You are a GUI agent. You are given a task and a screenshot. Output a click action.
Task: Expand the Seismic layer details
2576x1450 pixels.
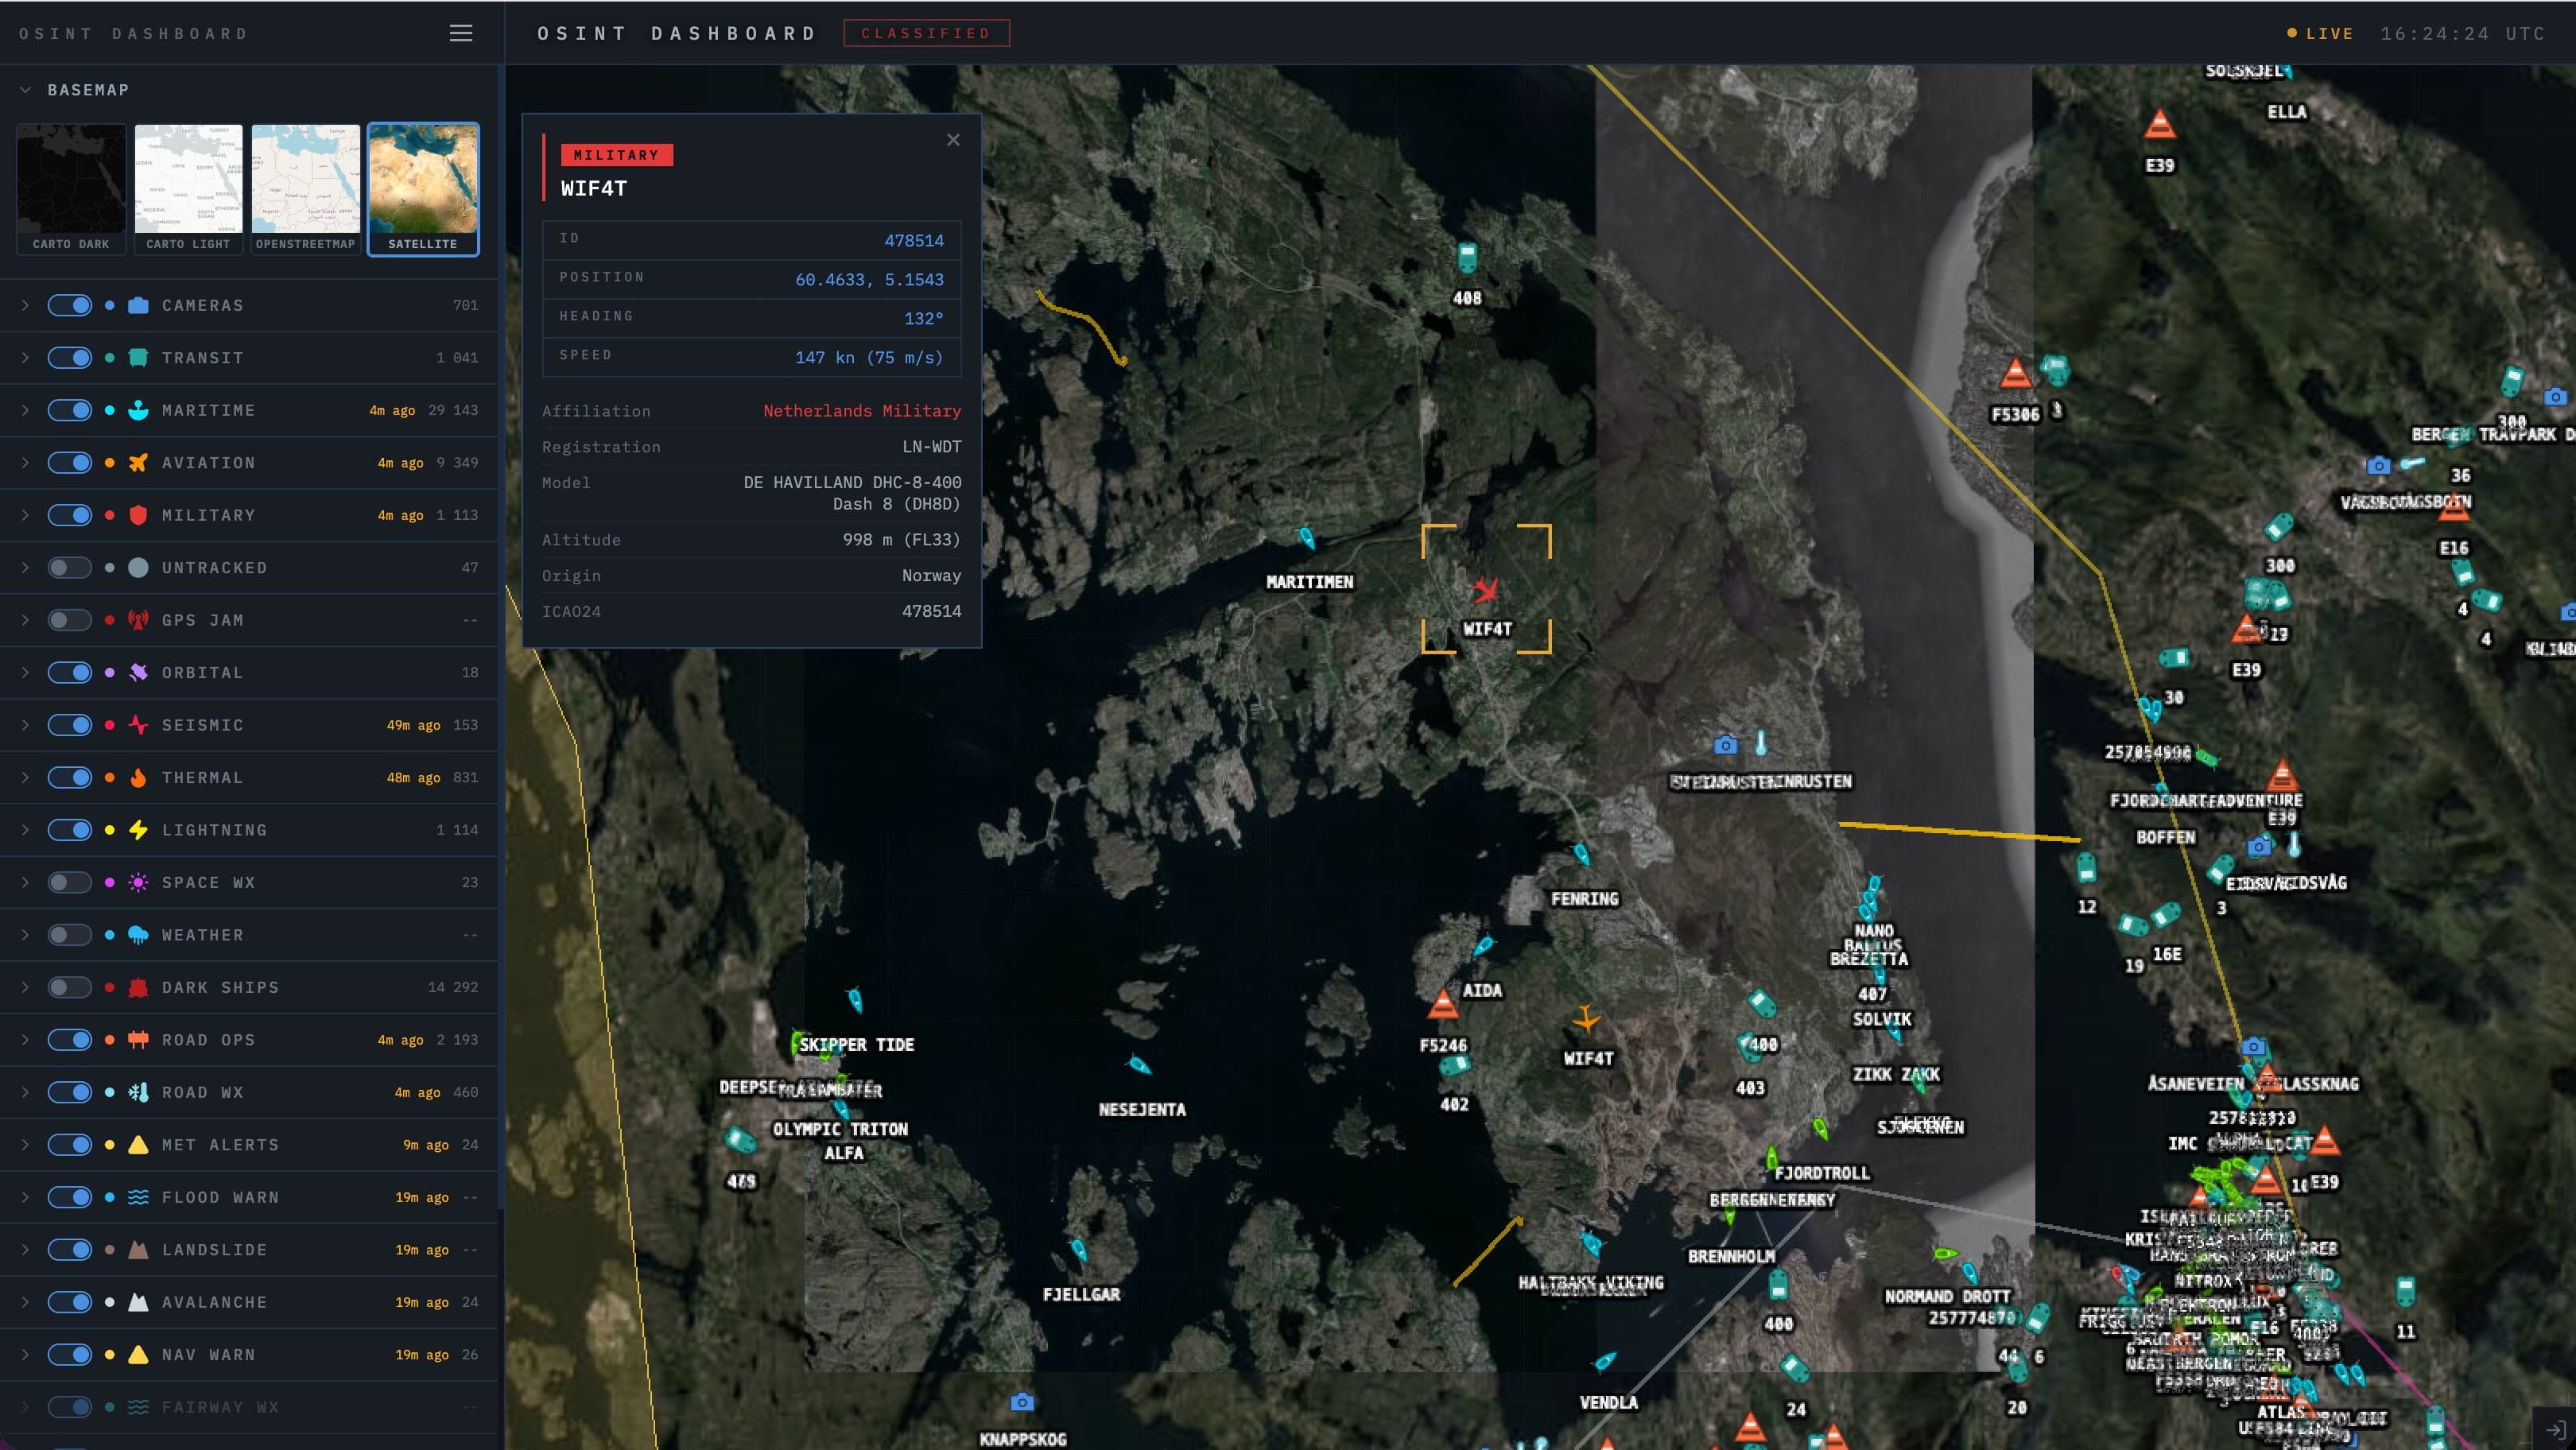point(26,725)
